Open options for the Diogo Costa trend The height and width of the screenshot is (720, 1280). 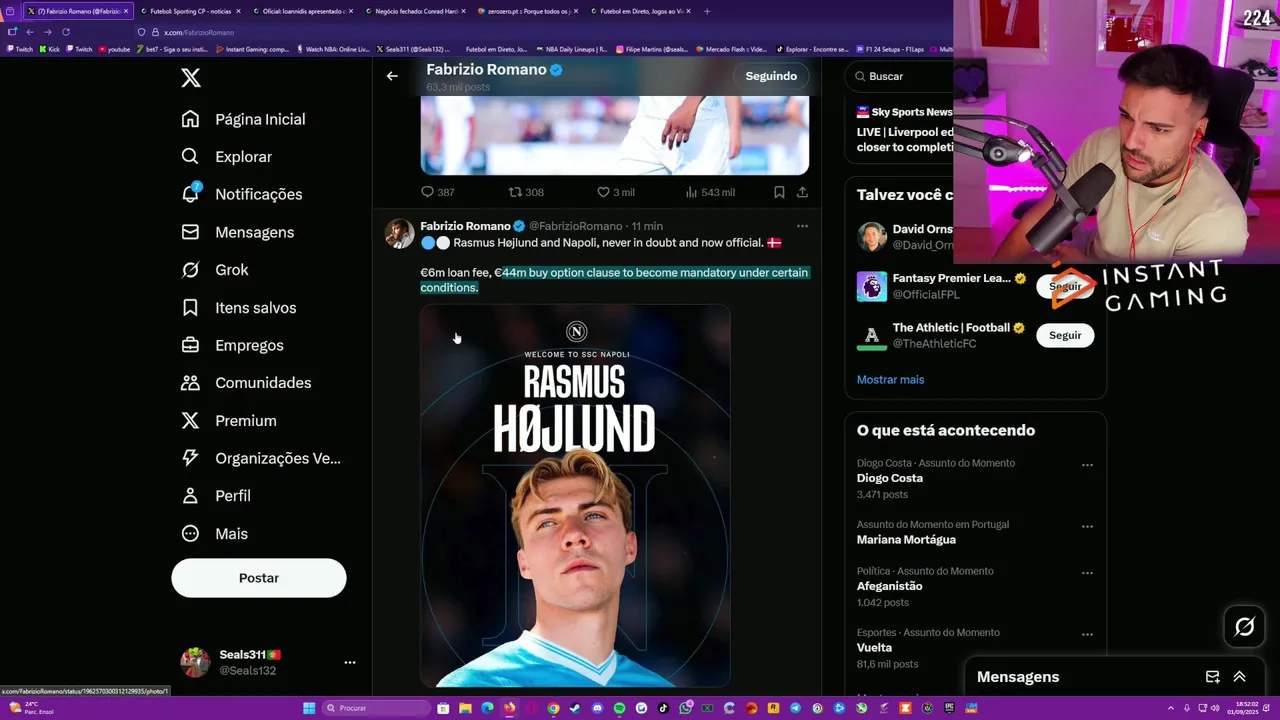pyautogui.click(x=1087, y=465)
